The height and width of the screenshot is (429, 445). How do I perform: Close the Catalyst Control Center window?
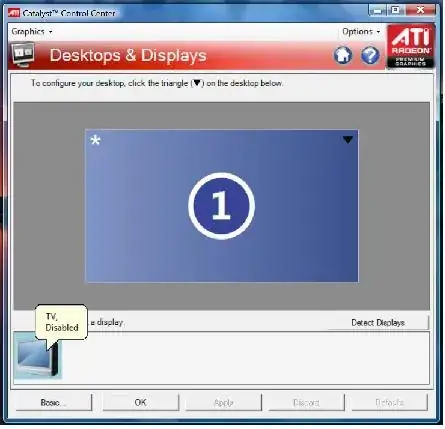point(420,10)
